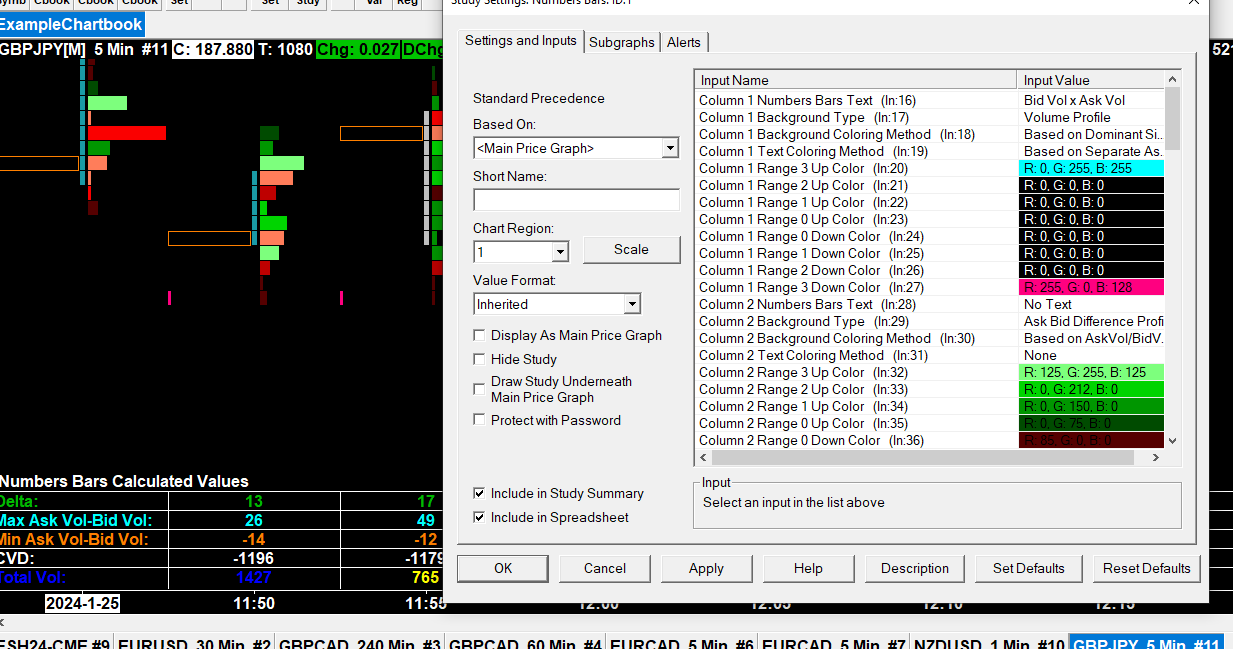Focus the Short Name text field
The height and width of the screenshot is (649, 1233).
[576, 200]
